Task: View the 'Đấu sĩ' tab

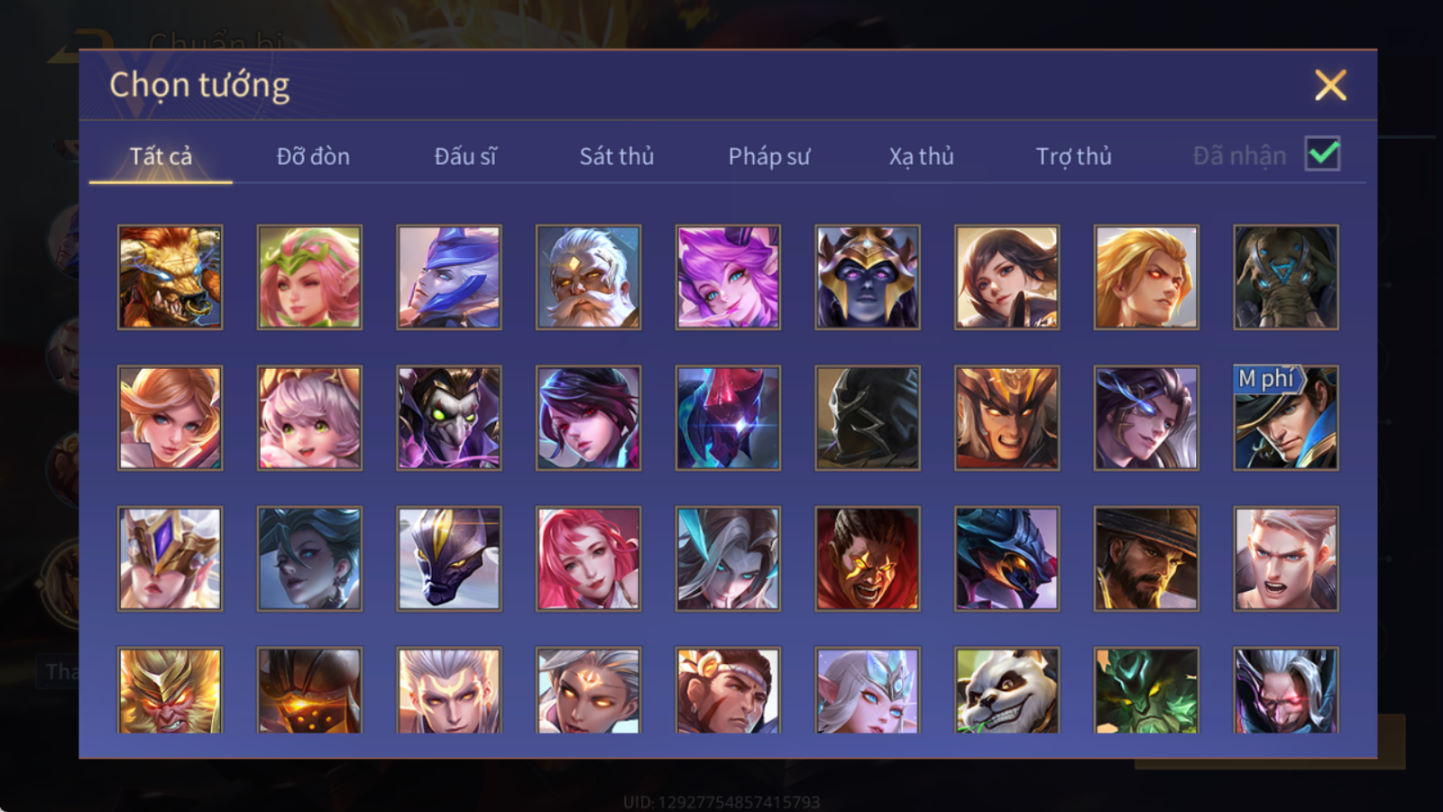Action: point(465,156)
